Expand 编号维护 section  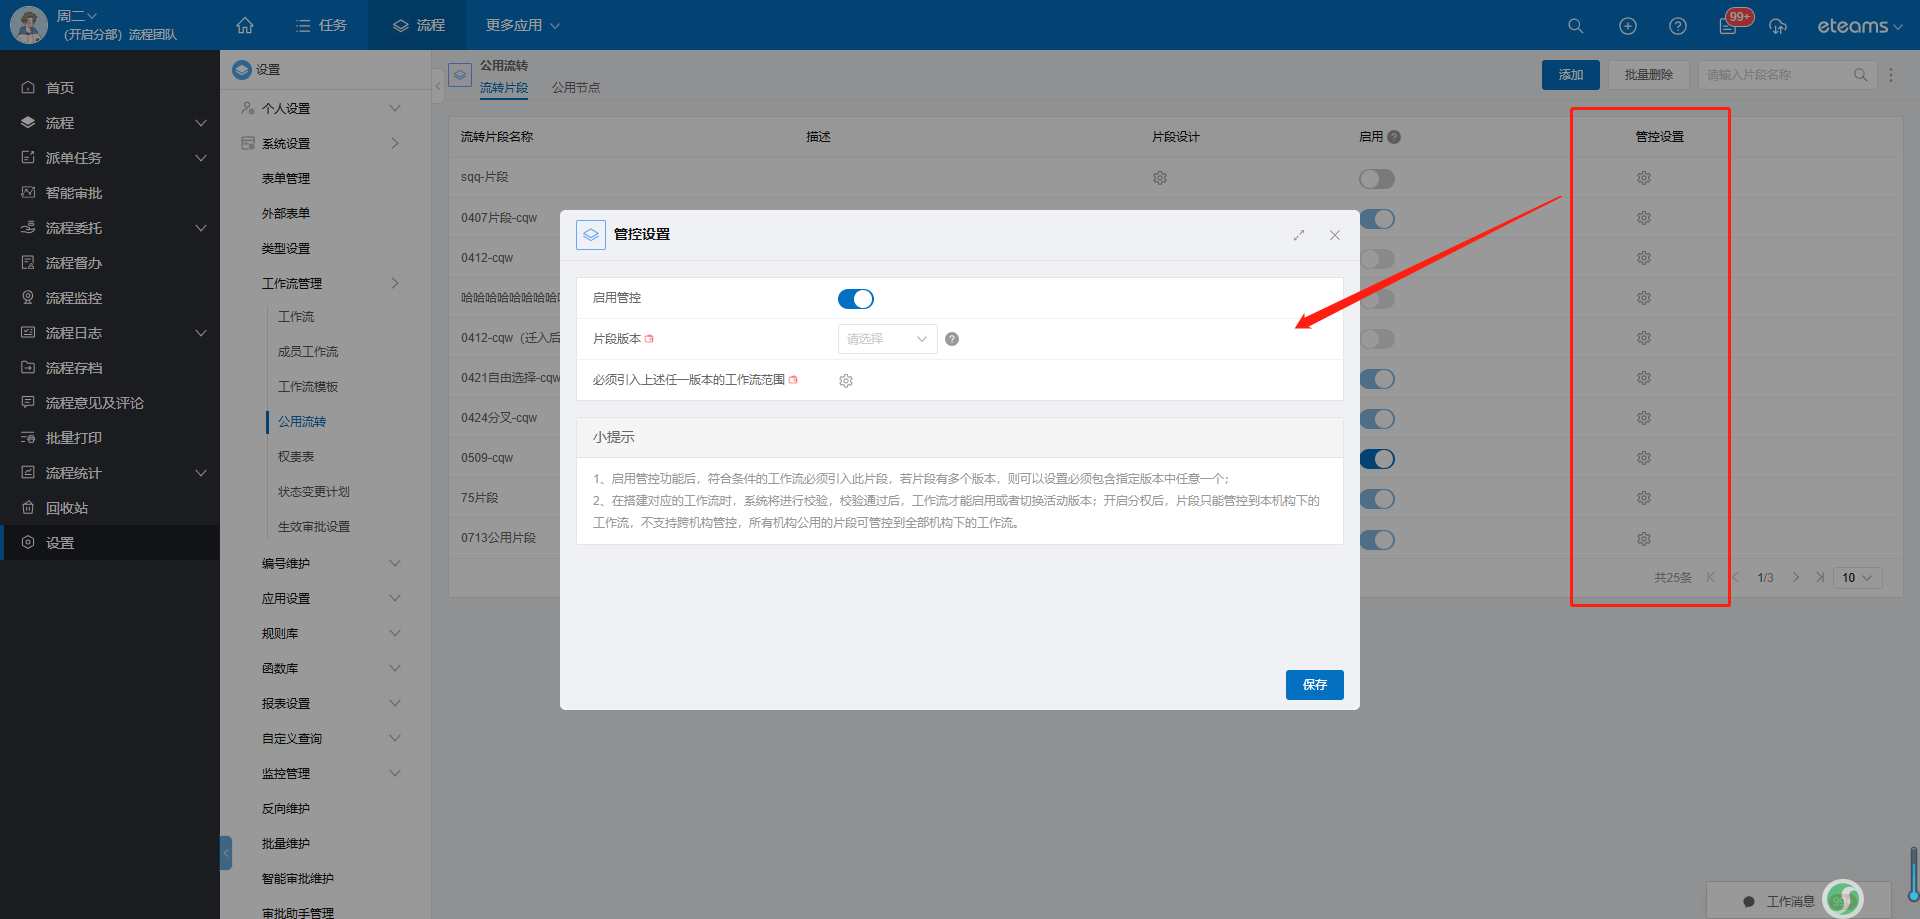pos(395,563)
